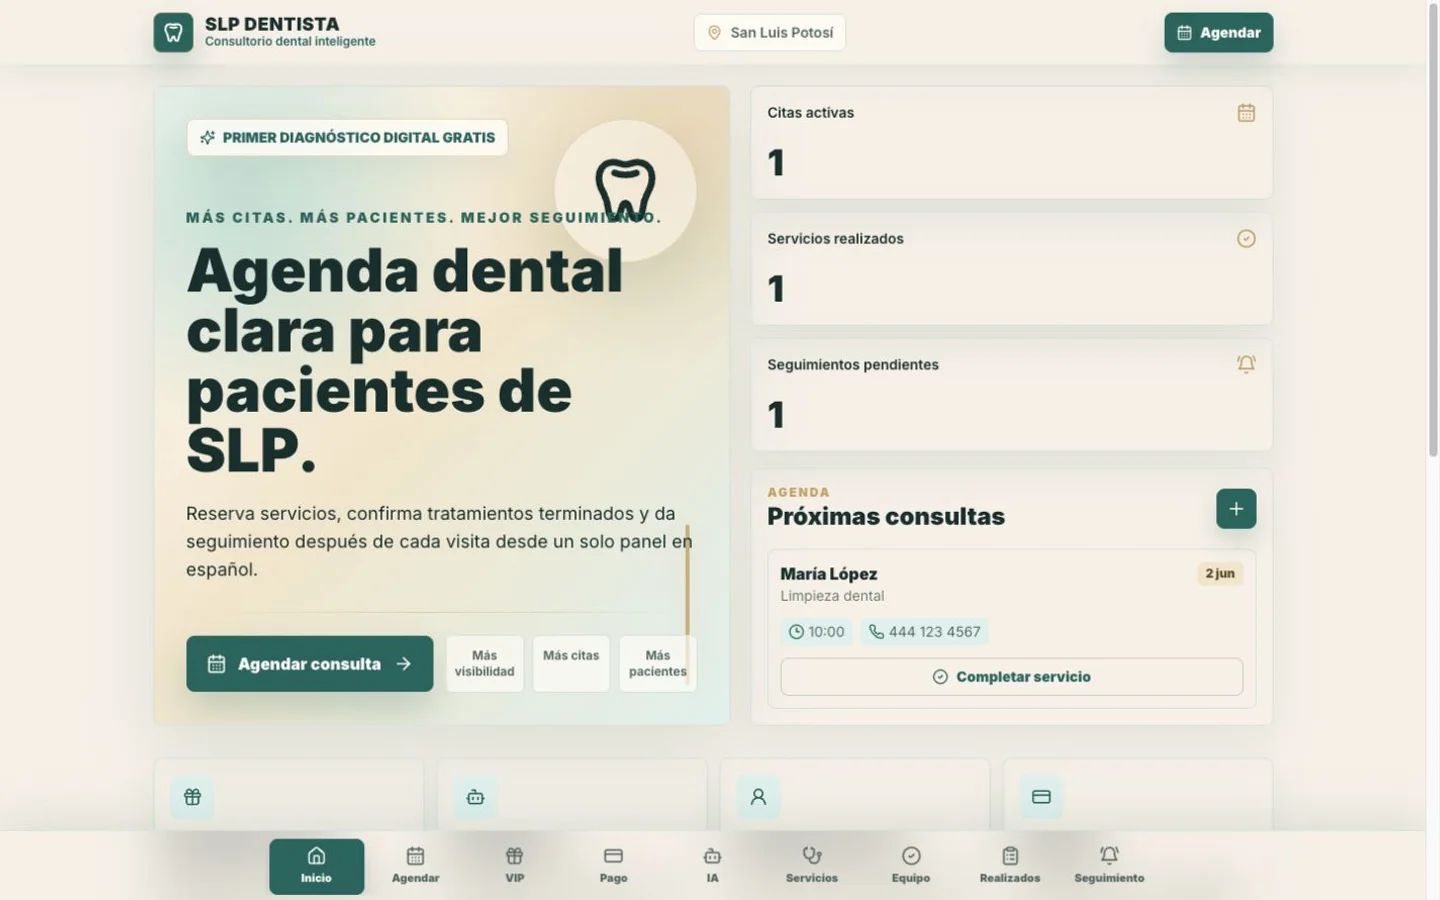Click the SLP DENTISTA brand name
1440x900 pixels.
(272, 24)
